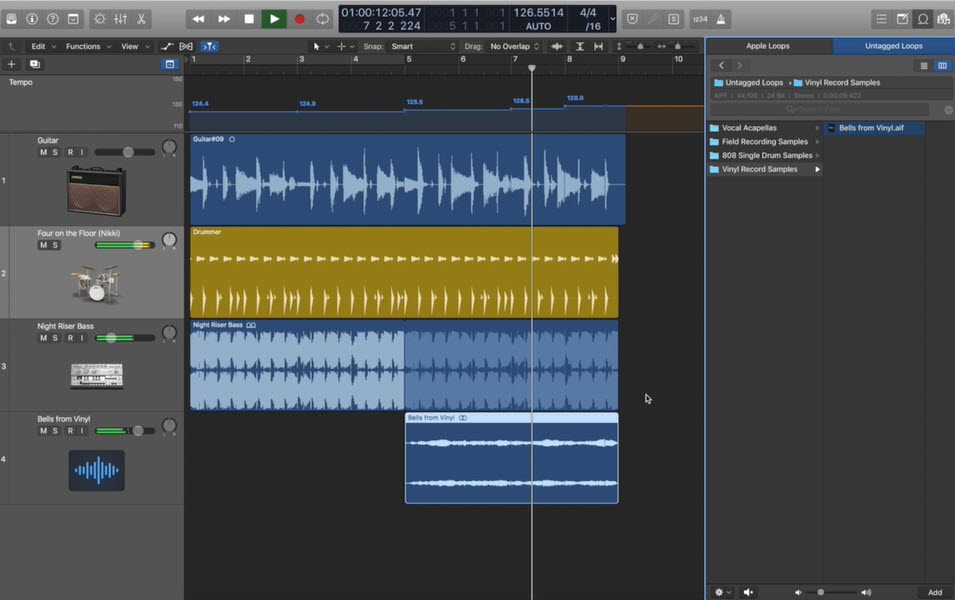Solo the Night Riser Bass track

click(x=57, y=338)
